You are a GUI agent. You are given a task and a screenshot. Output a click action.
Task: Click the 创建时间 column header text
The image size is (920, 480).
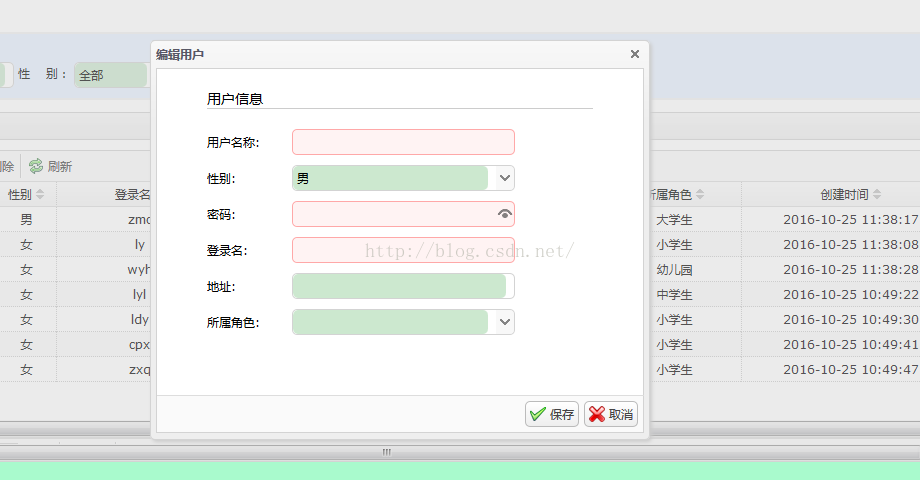click(844, 194)
